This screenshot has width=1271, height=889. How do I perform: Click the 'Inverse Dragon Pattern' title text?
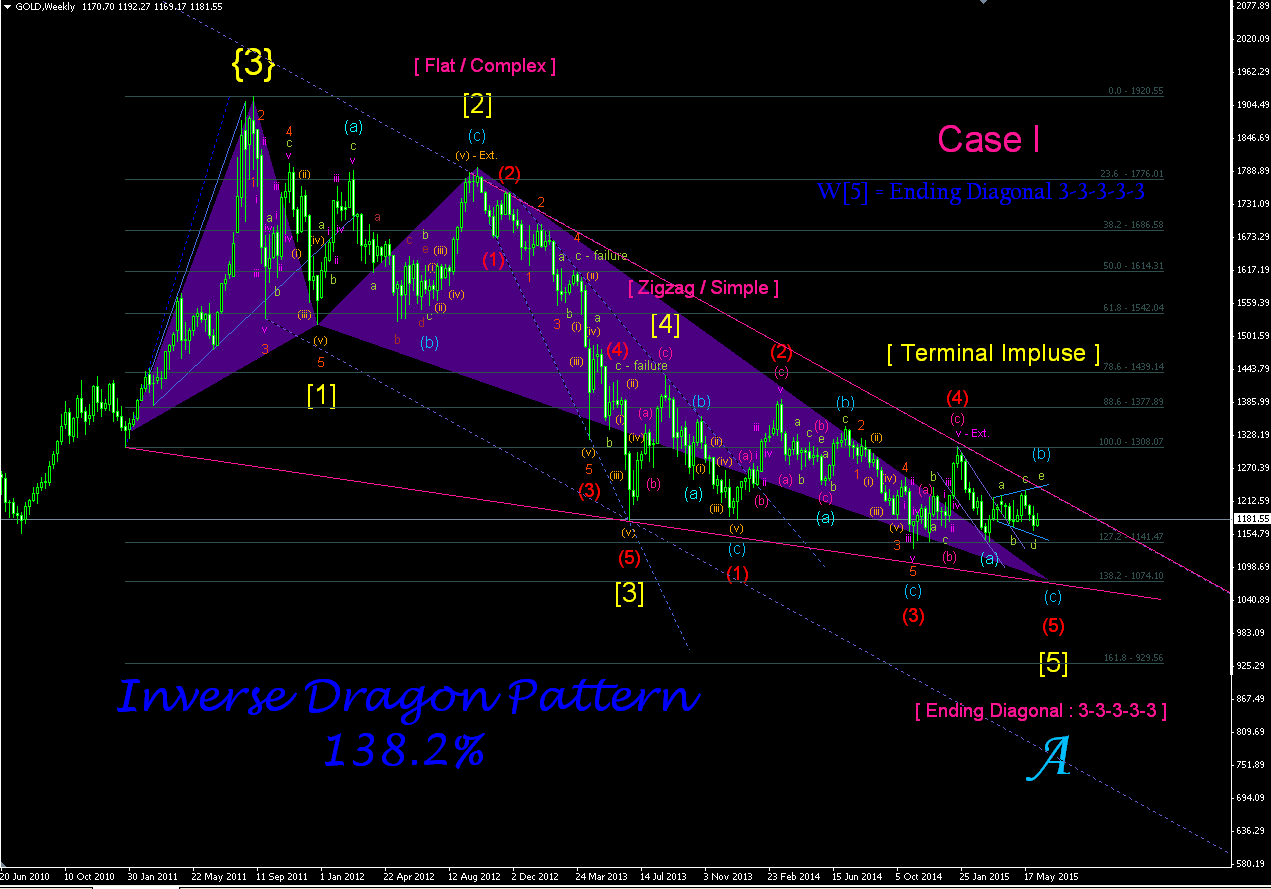pyautogui.click(x=408, y=697)
